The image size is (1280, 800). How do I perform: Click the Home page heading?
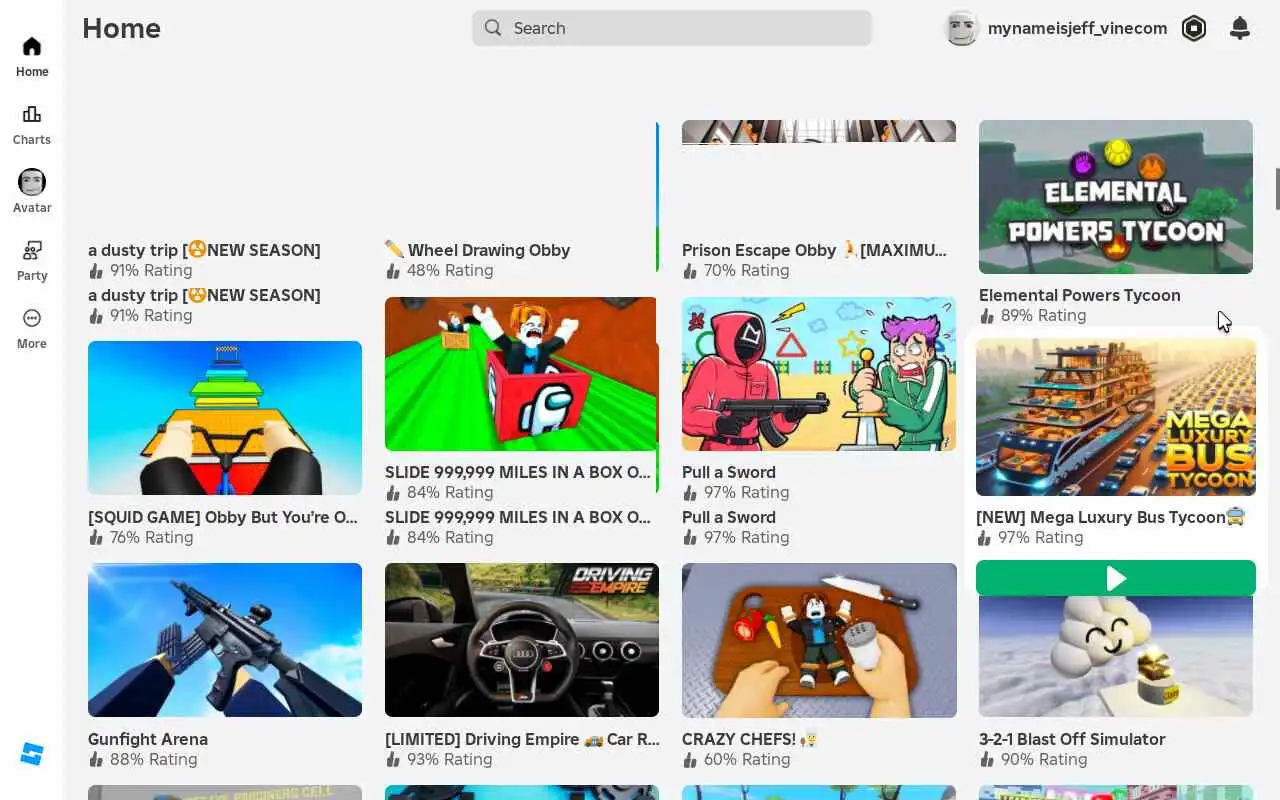122,28
